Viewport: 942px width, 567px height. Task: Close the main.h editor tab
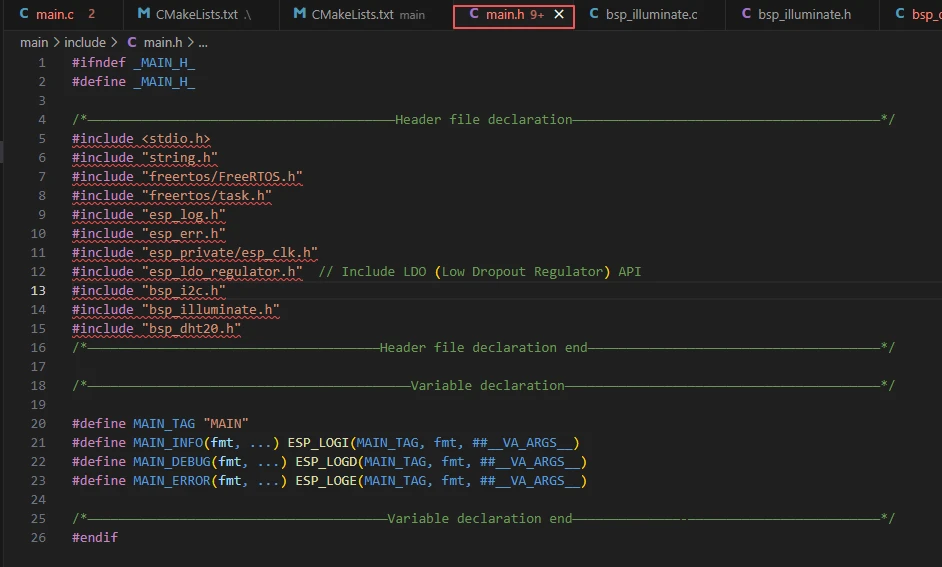[x=559, y=15]
